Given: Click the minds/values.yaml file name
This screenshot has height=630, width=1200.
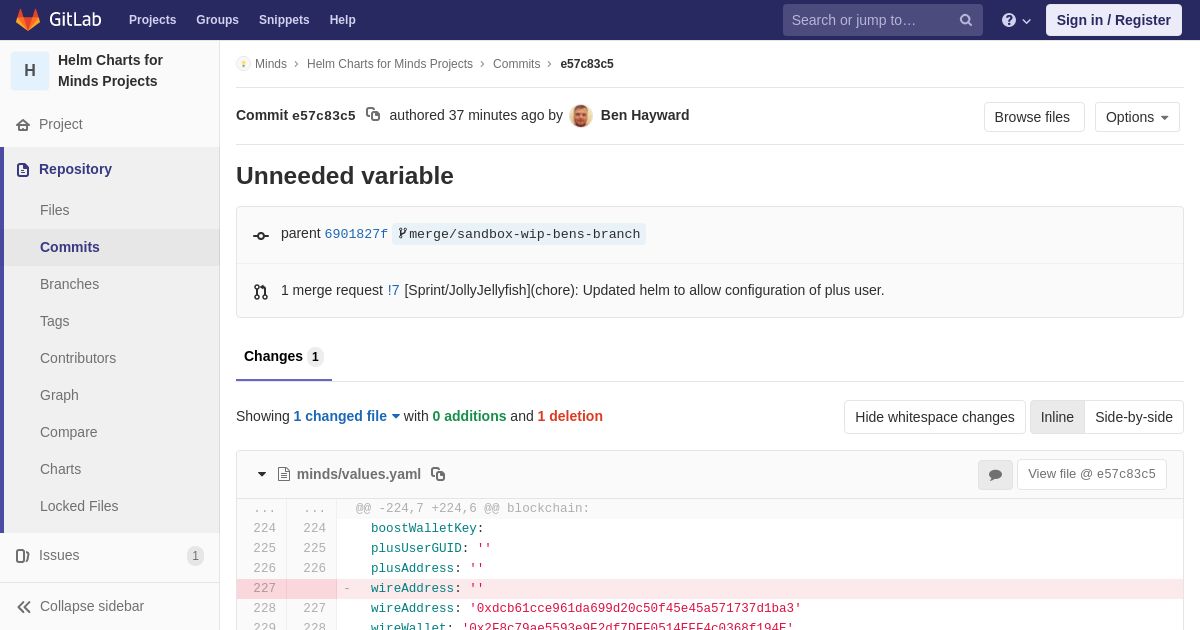Looking at the screenshot, I should point(359,474).
